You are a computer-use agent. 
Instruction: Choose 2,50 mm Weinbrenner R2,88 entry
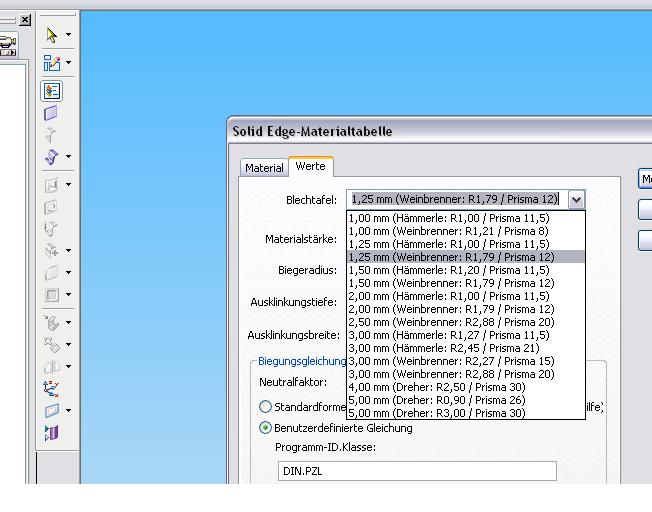466,322
